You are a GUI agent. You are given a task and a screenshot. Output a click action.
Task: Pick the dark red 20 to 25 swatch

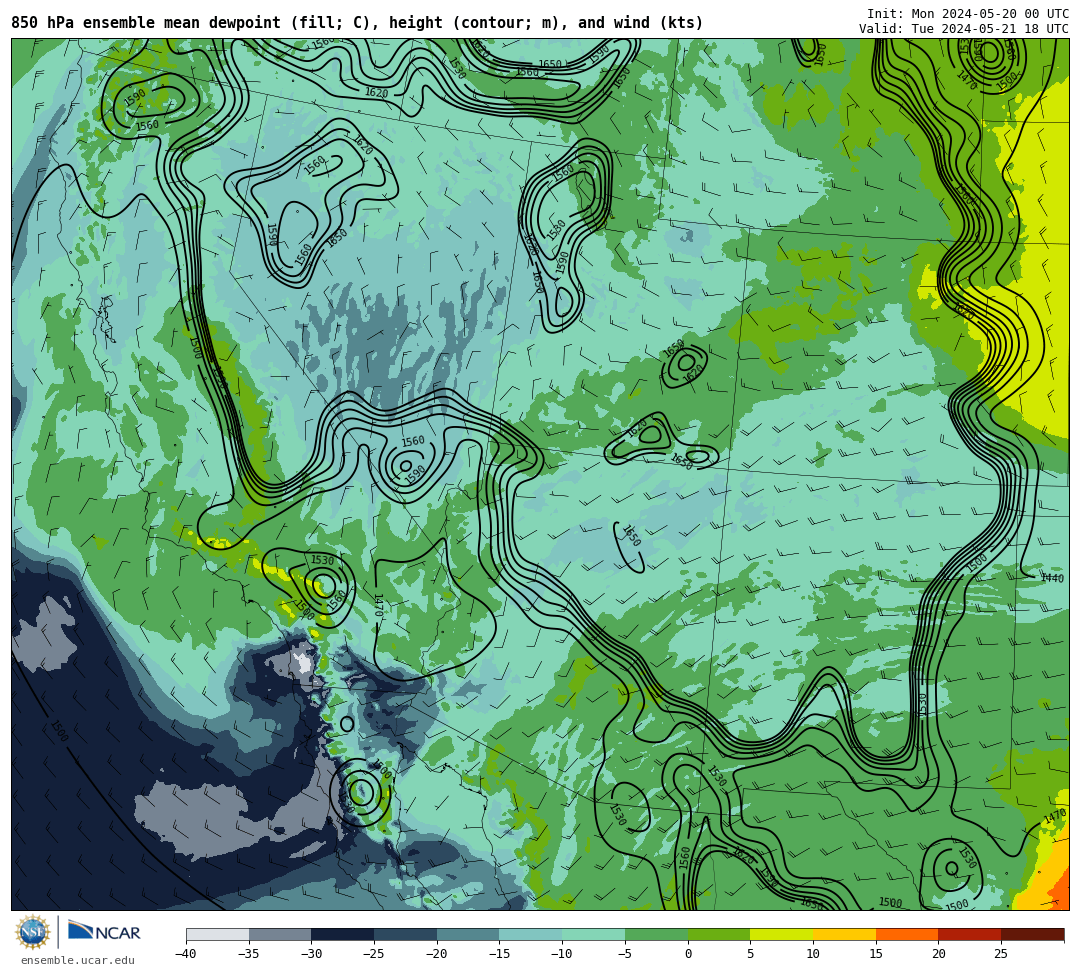[x=970, y=934]
